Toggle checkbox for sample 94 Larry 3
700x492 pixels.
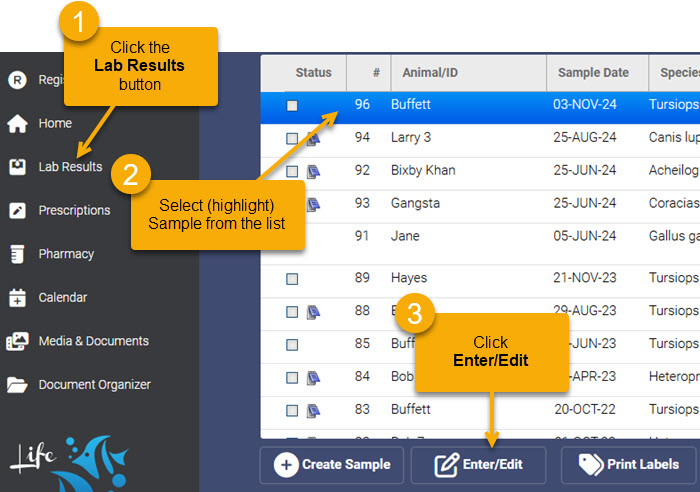292,138
